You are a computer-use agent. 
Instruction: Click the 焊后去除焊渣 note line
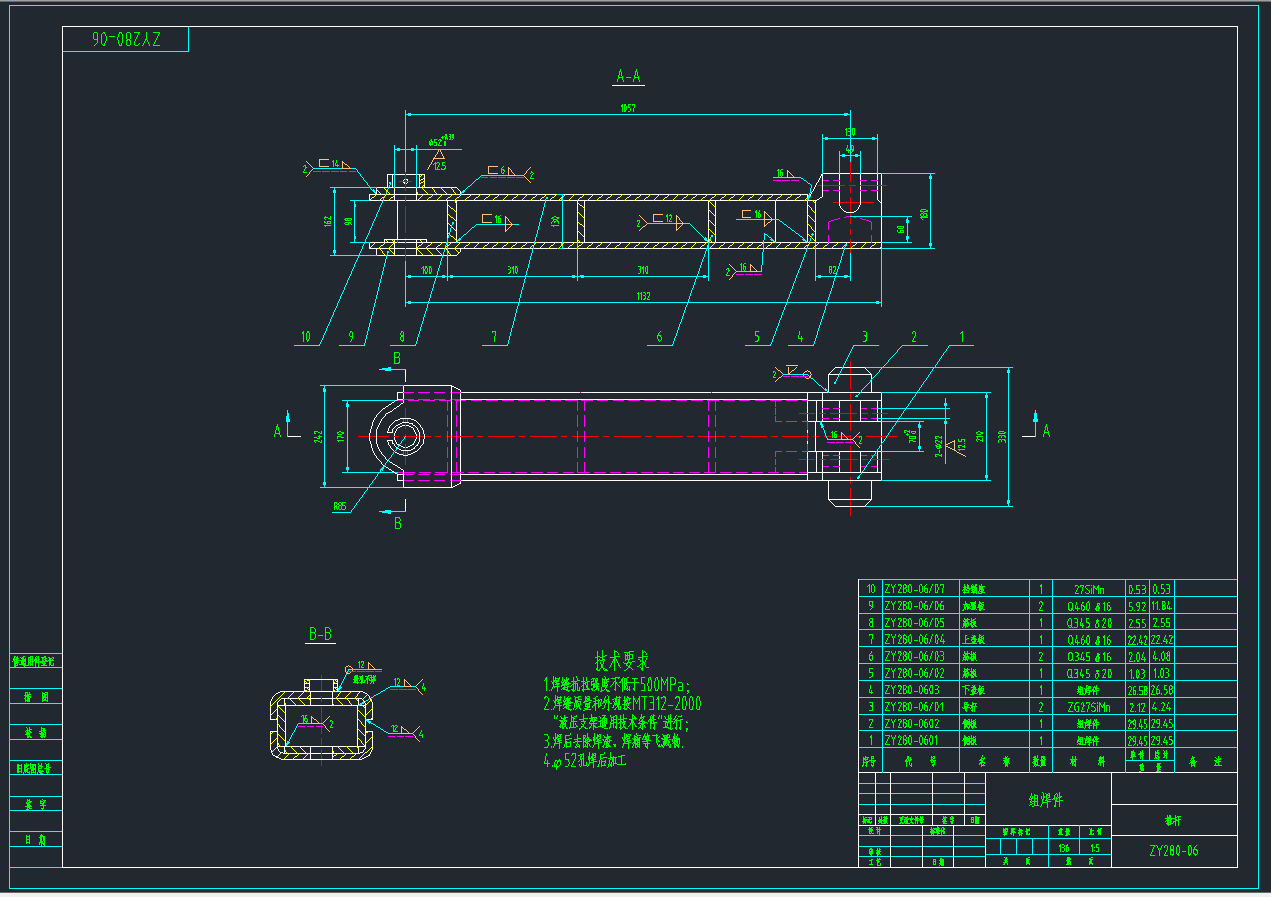(x=613, y=742)
